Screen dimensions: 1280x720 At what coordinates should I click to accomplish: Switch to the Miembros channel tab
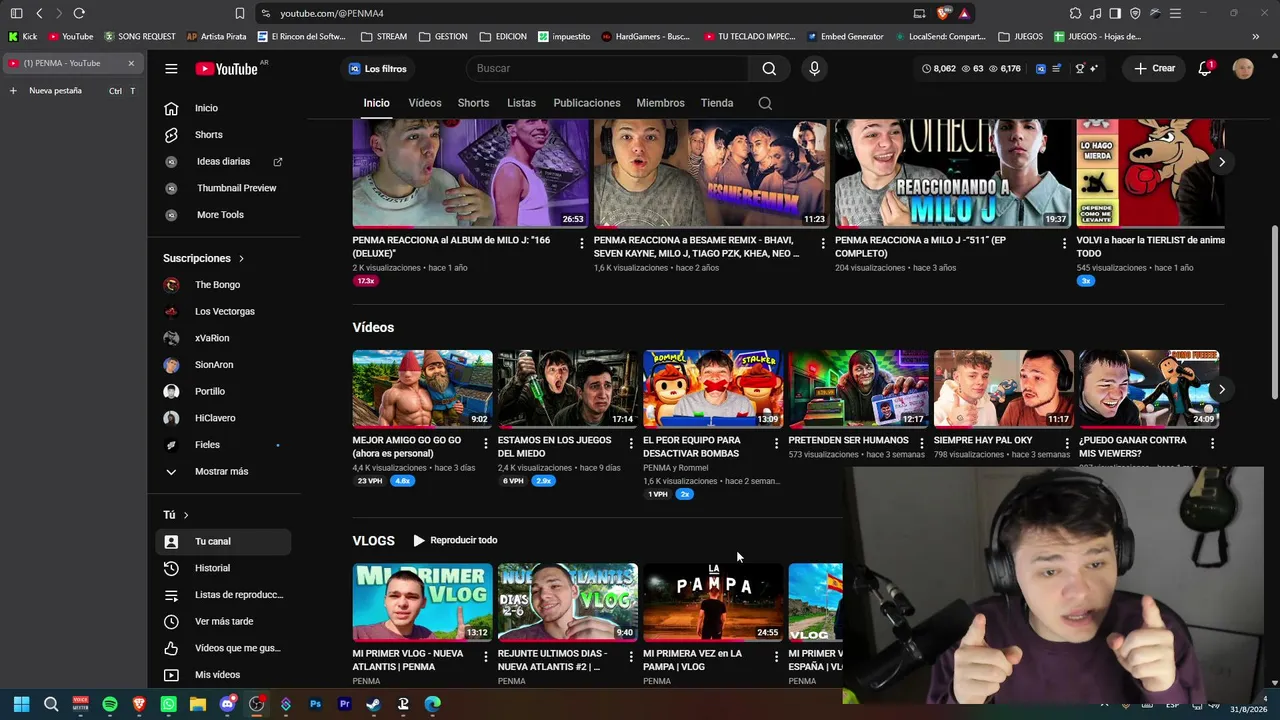click(661, 103)
